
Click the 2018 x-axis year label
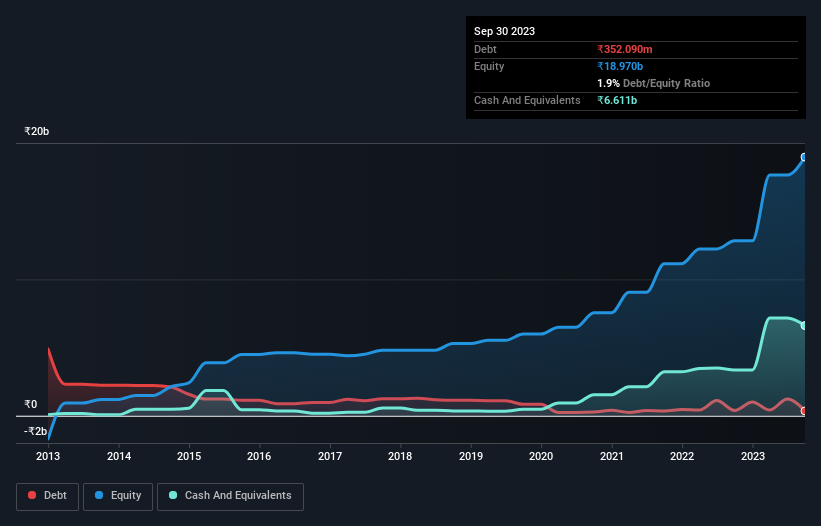click(x=400, y=456)
